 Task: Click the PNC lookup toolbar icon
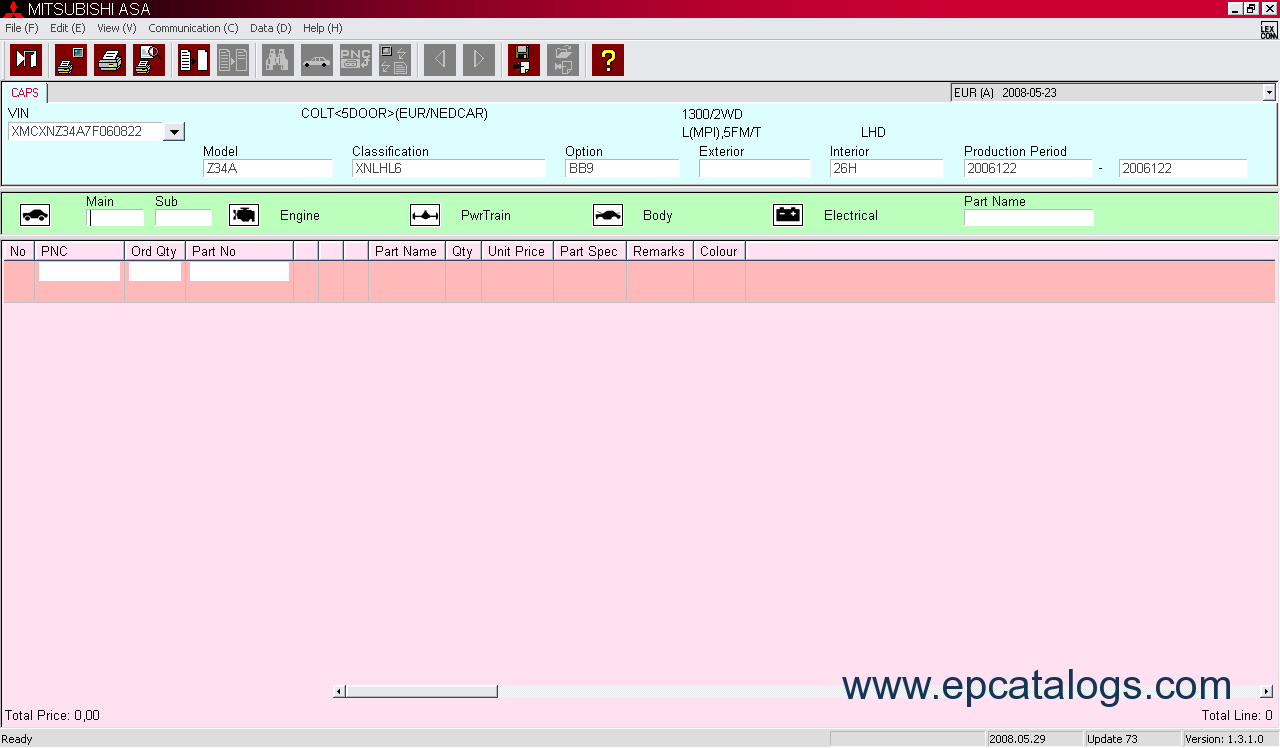coord(356,60)
